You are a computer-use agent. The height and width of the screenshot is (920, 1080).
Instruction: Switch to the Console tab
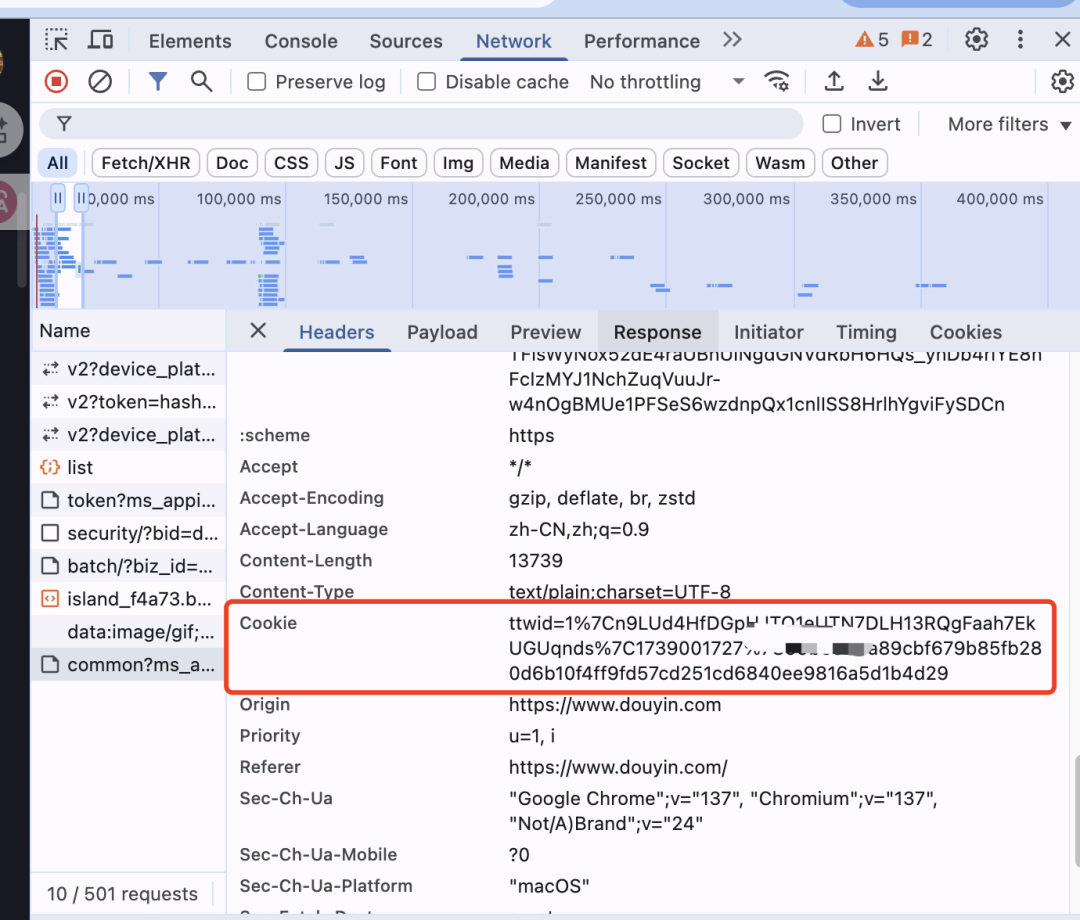point(301,41)
